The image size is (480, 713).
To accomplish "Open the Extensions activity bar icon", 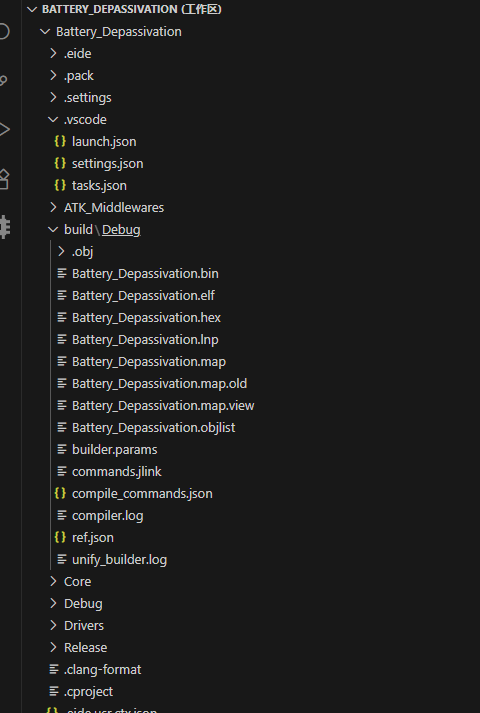I will click(x=4, y=179).
